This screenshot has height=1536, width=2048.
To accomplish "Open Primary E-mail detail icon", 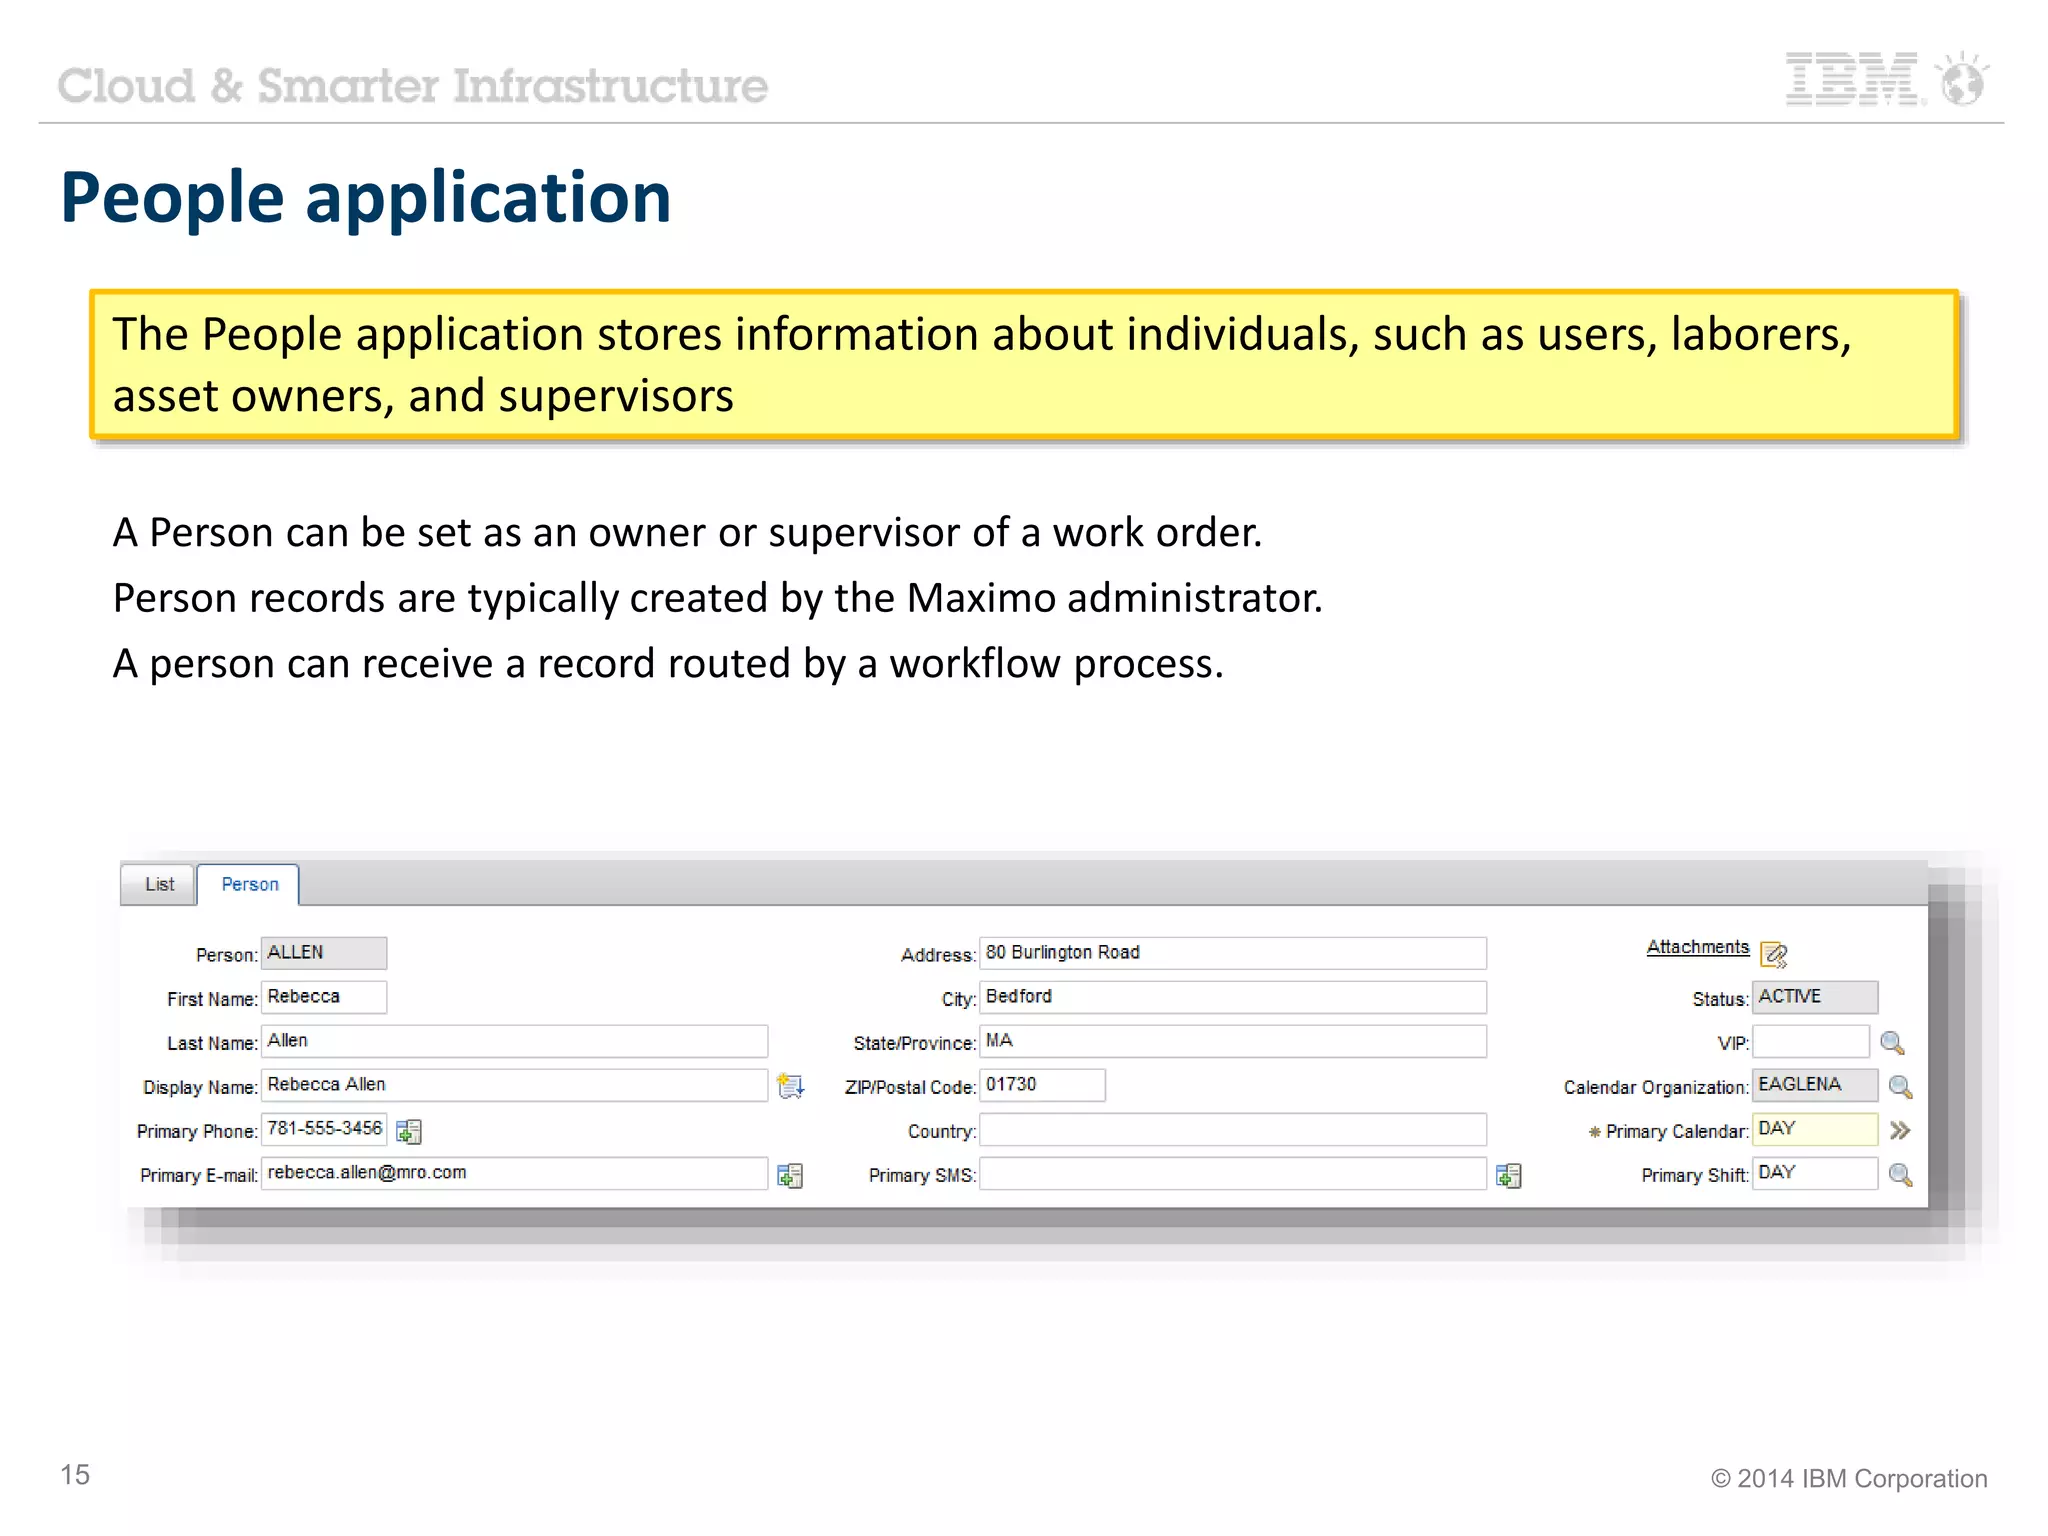I will 790,1175.
